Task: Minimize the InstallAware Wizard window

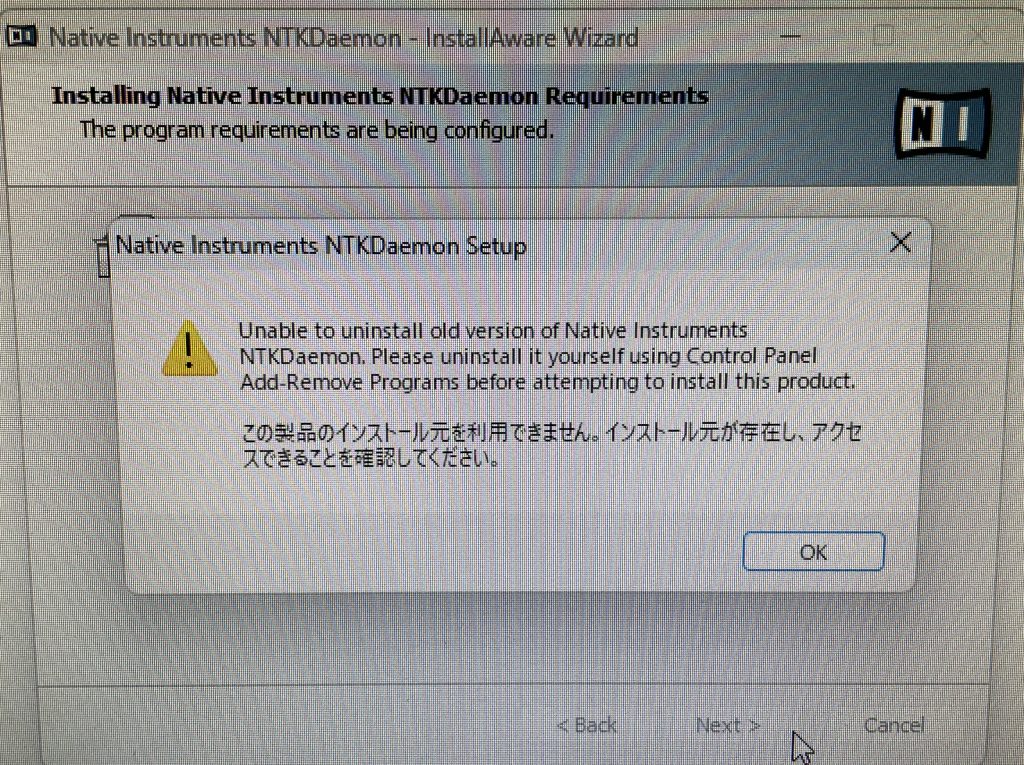Action: coord(790,35)
